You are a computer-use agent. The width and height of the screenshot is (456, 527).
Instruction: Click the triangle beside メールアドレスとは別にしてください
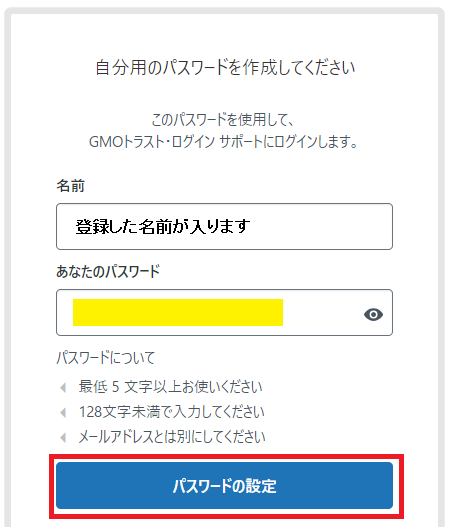(x=63, y=438)
